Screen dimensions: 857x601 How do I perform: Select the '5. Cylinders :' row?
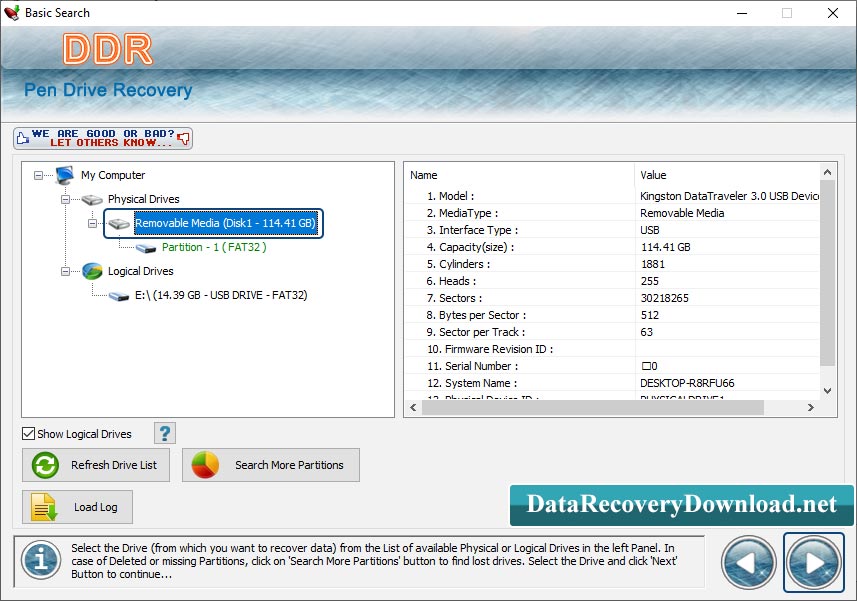[612, 264]
